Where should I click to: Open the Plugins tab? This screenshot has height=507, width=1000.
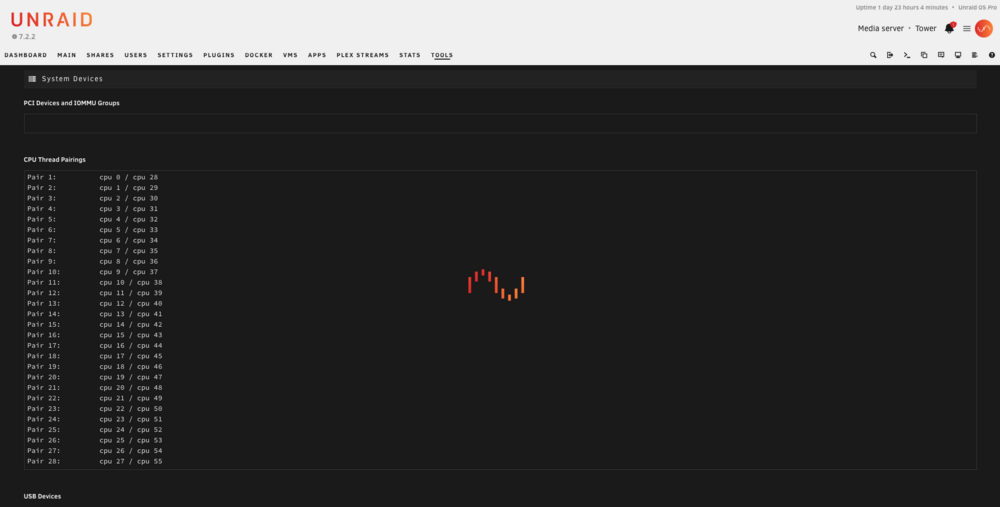[219, 55]
